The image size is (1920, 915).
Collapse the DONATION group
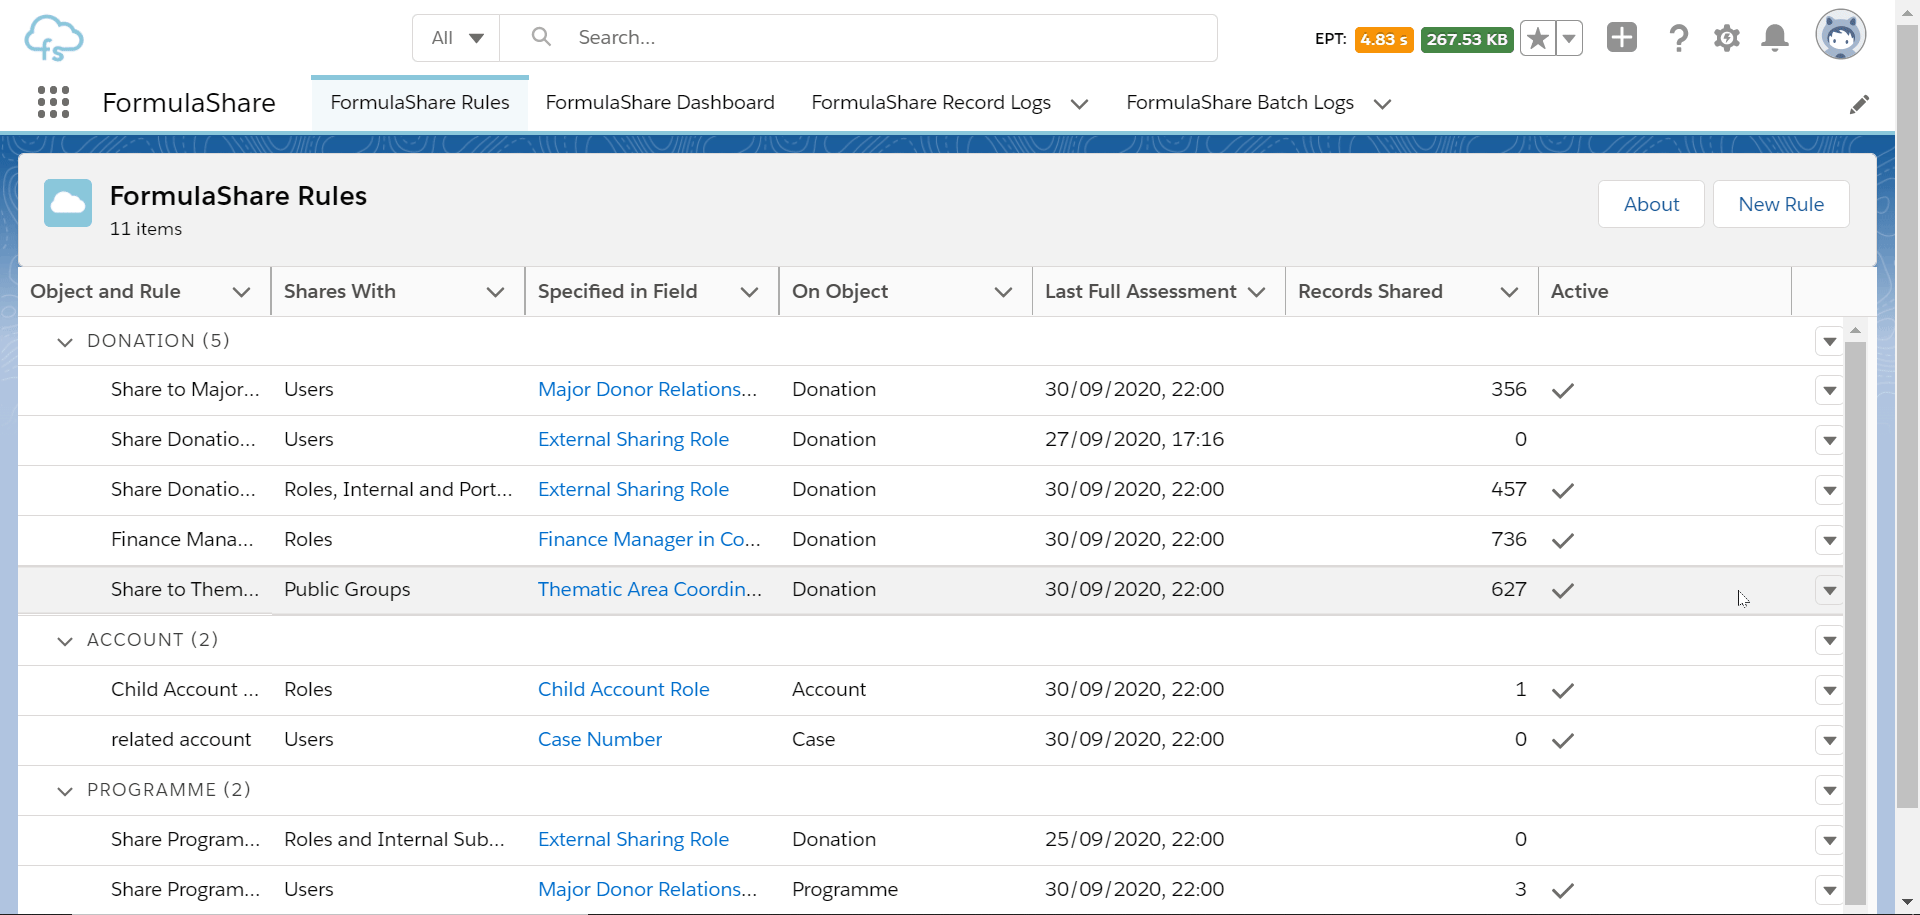[65, 342]
